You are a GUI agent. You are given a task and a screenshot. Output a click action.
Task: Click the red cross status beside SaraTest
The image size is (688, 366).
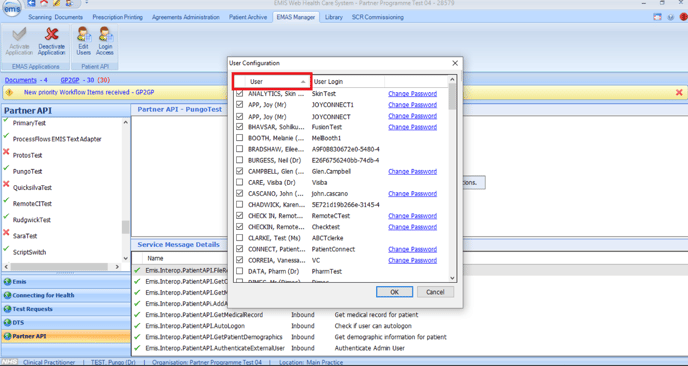point(6,233)
